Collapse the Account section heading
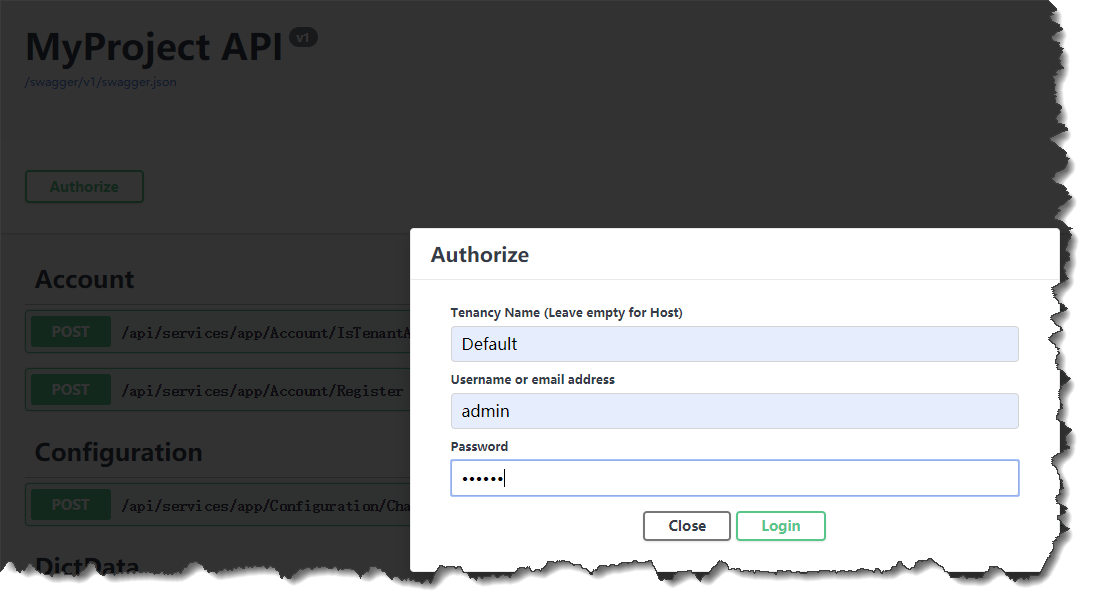 click(x=84, y=280)
